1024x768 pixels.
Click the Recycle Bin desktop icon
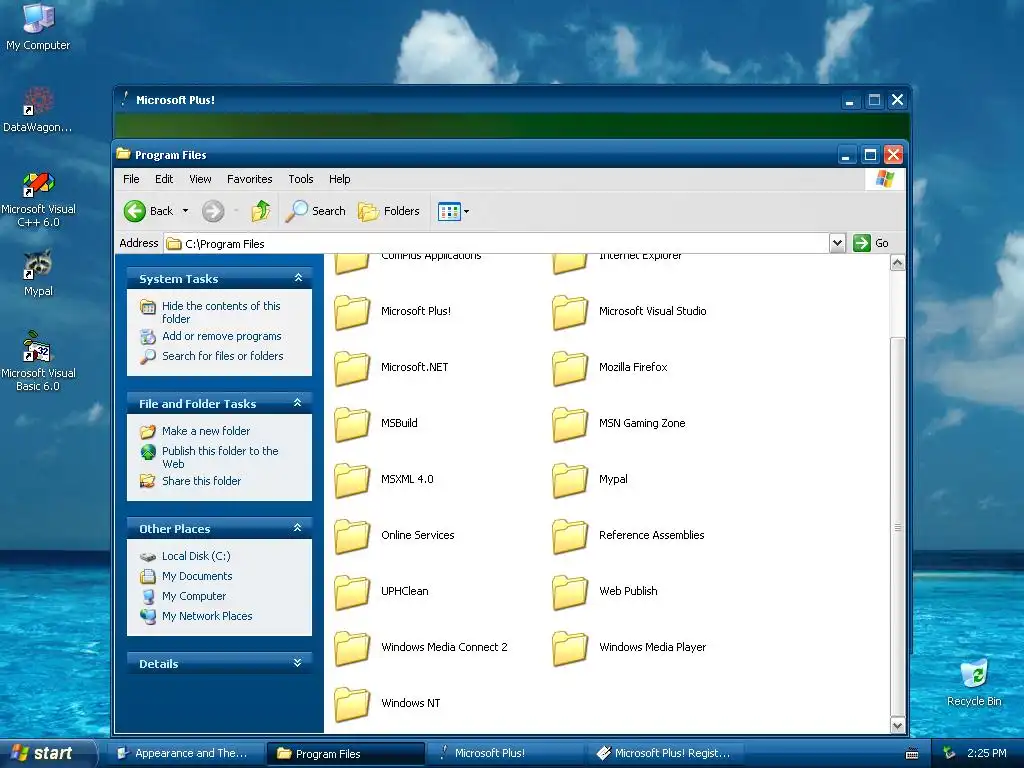tap(974, 683)
